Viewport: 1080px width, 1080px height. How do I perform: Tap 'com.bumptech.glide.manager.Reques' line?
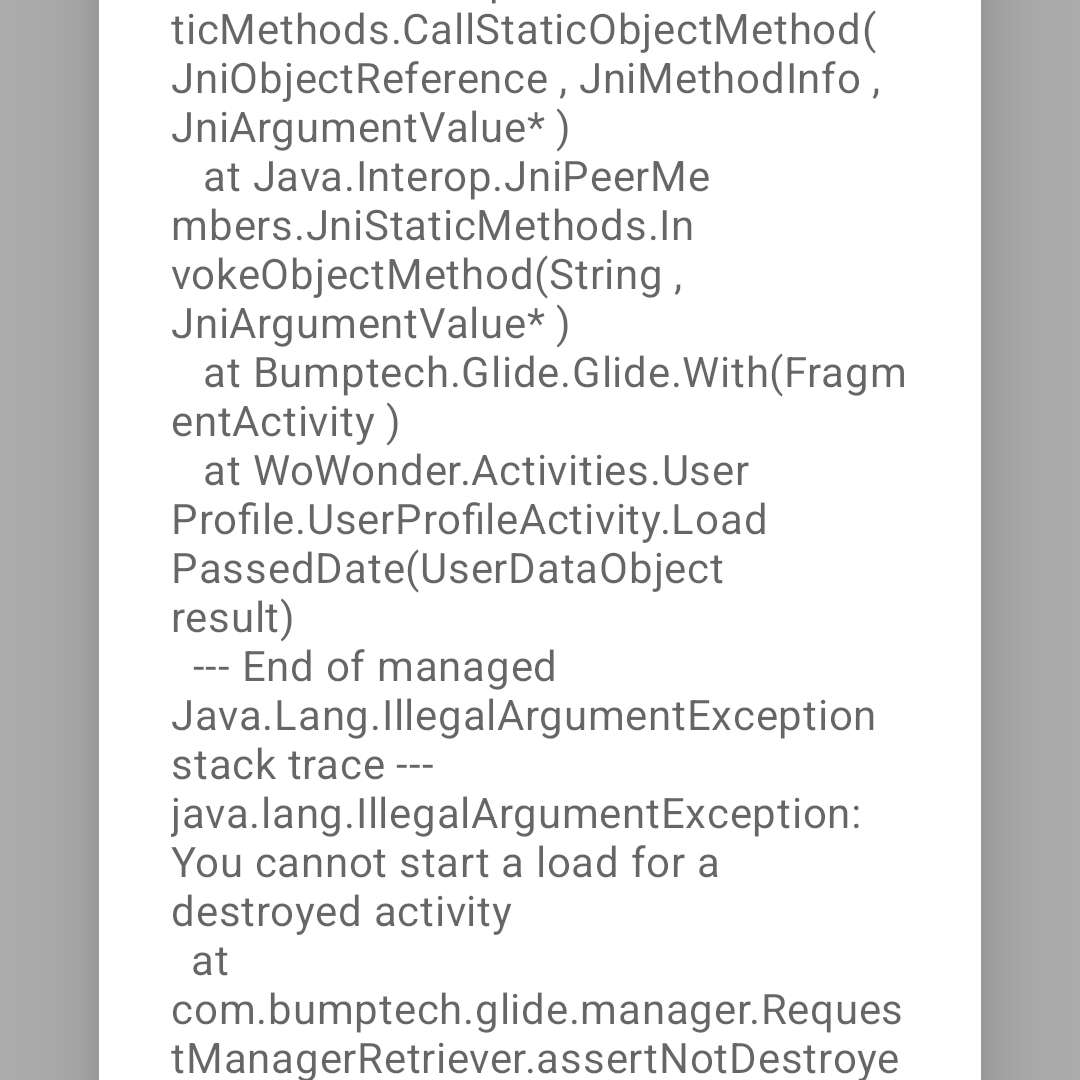[x=537, y=1012]
